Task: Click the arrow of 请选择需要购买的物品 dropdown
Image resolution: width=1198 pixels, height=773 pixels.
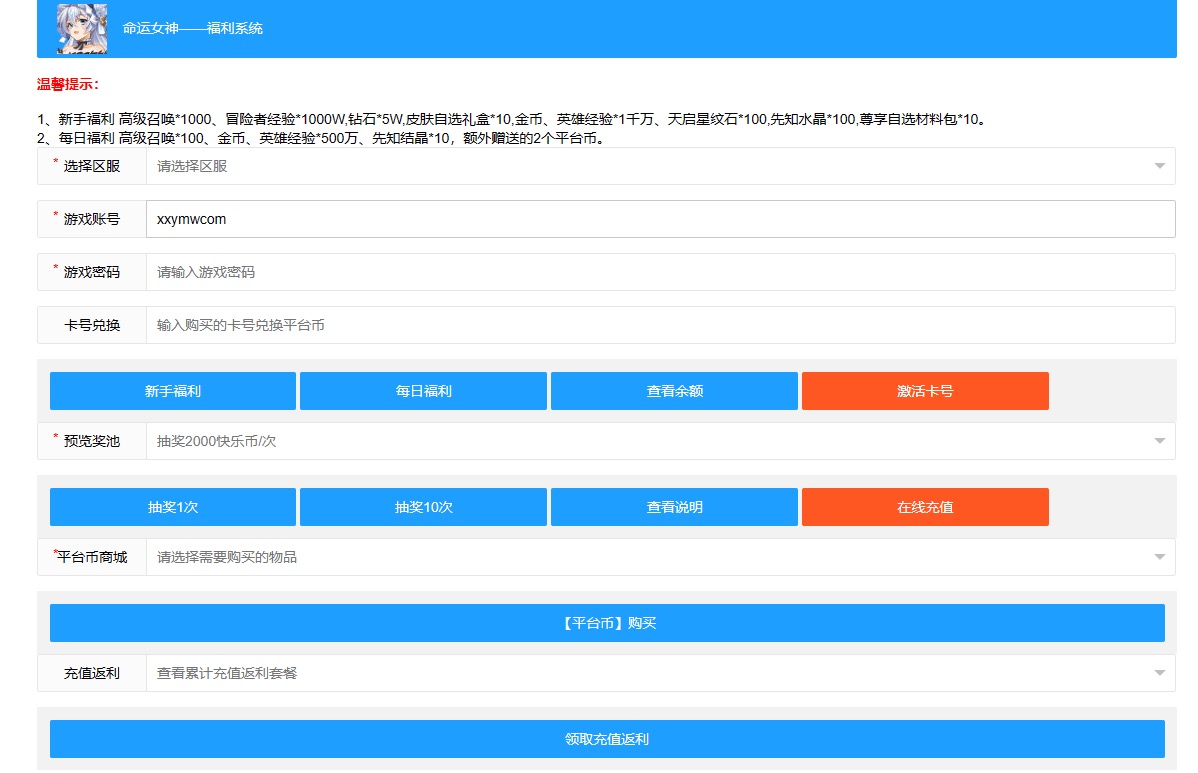Action: pyautogui.click(x=1159, y=557)
